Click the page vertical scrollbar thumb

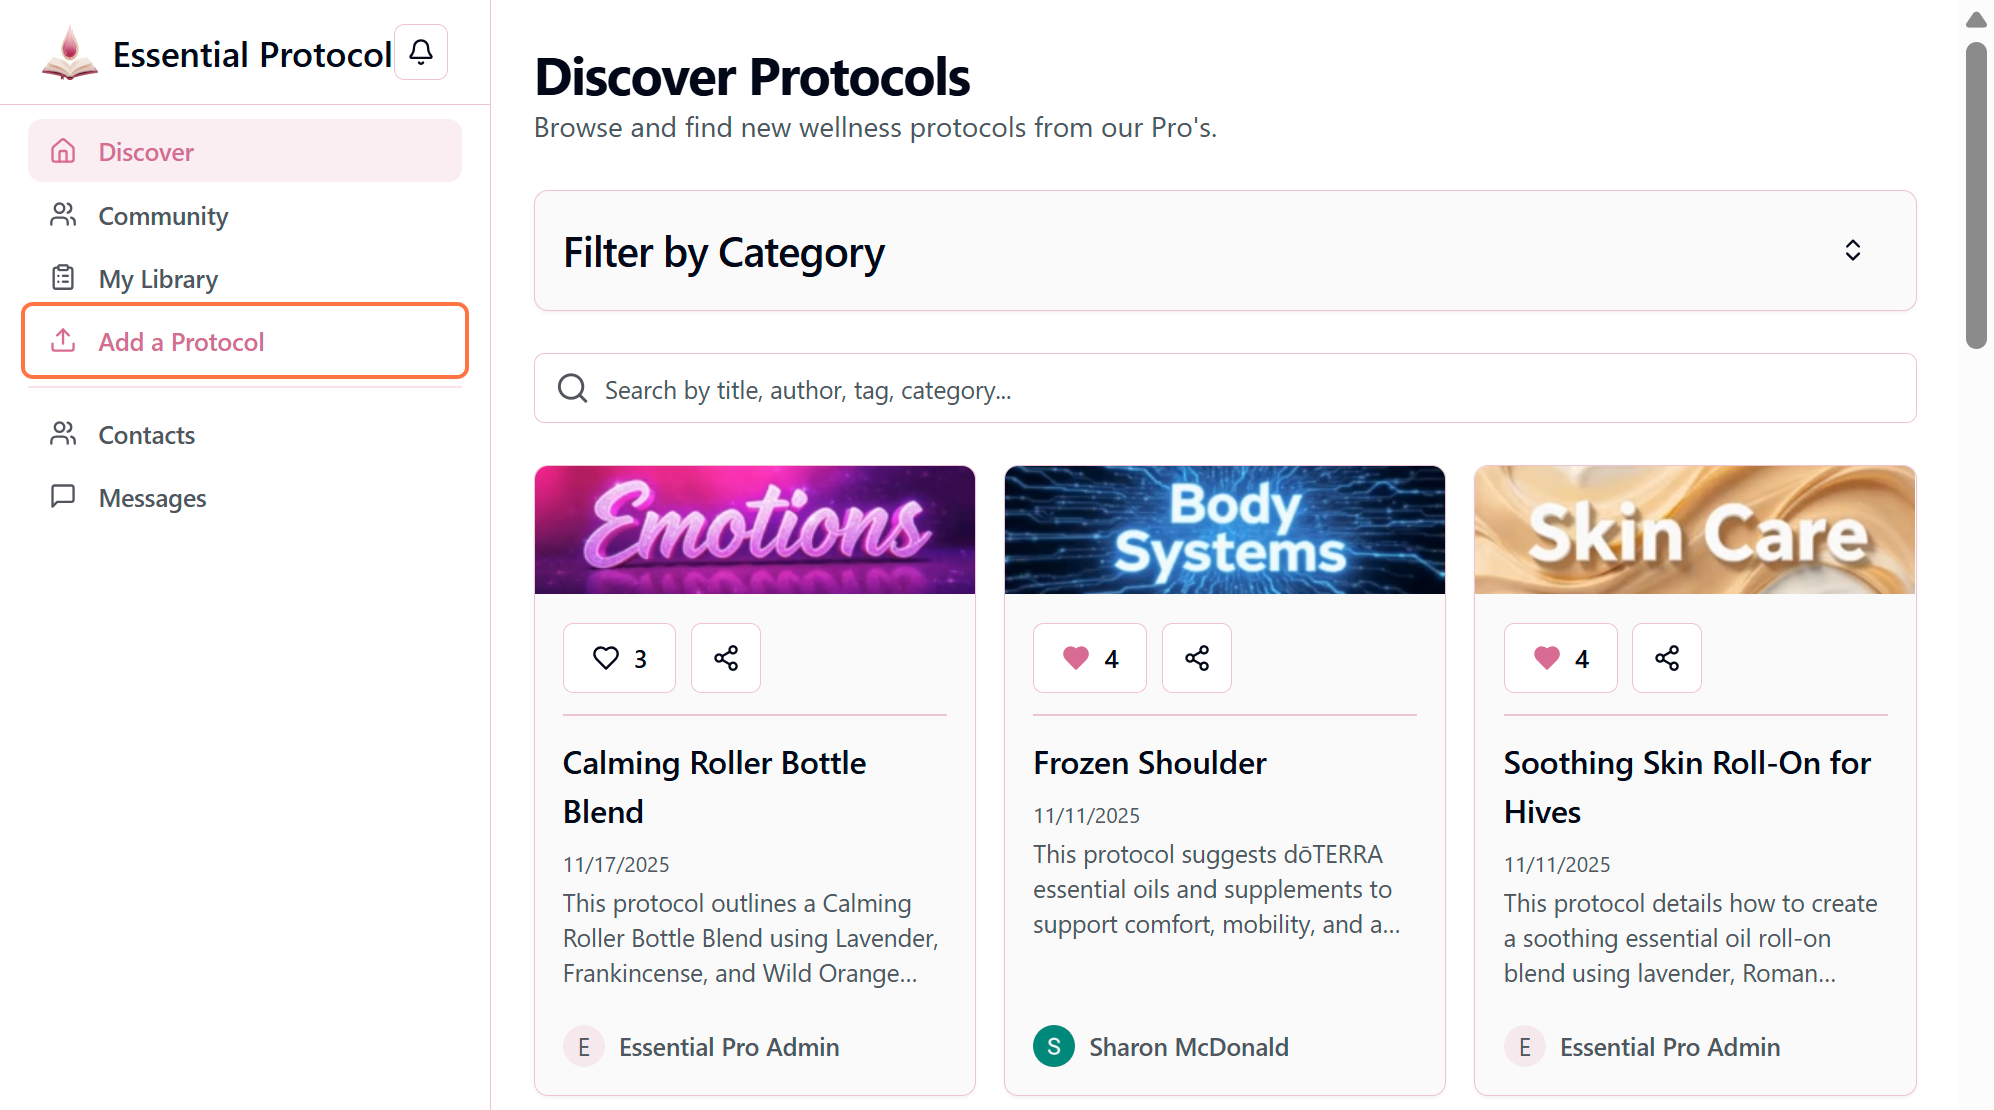(1975, 195)
